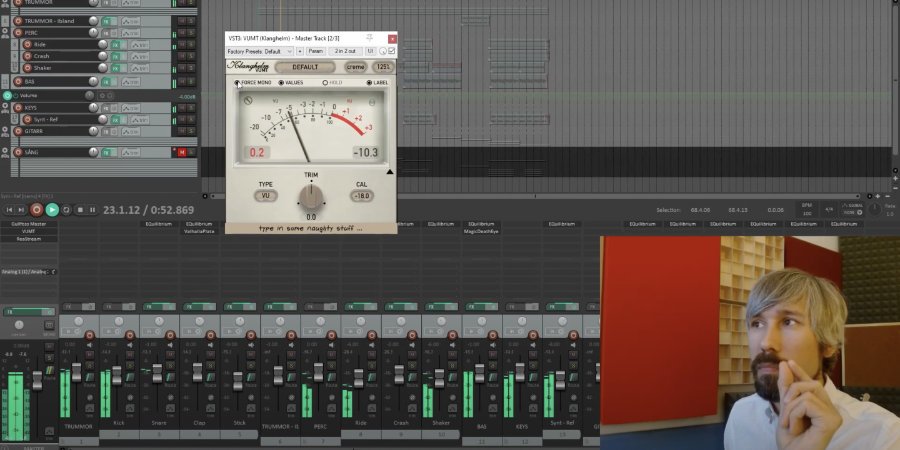
Task: Pin the VUMT plugin window on top
Action: [370, 38]
